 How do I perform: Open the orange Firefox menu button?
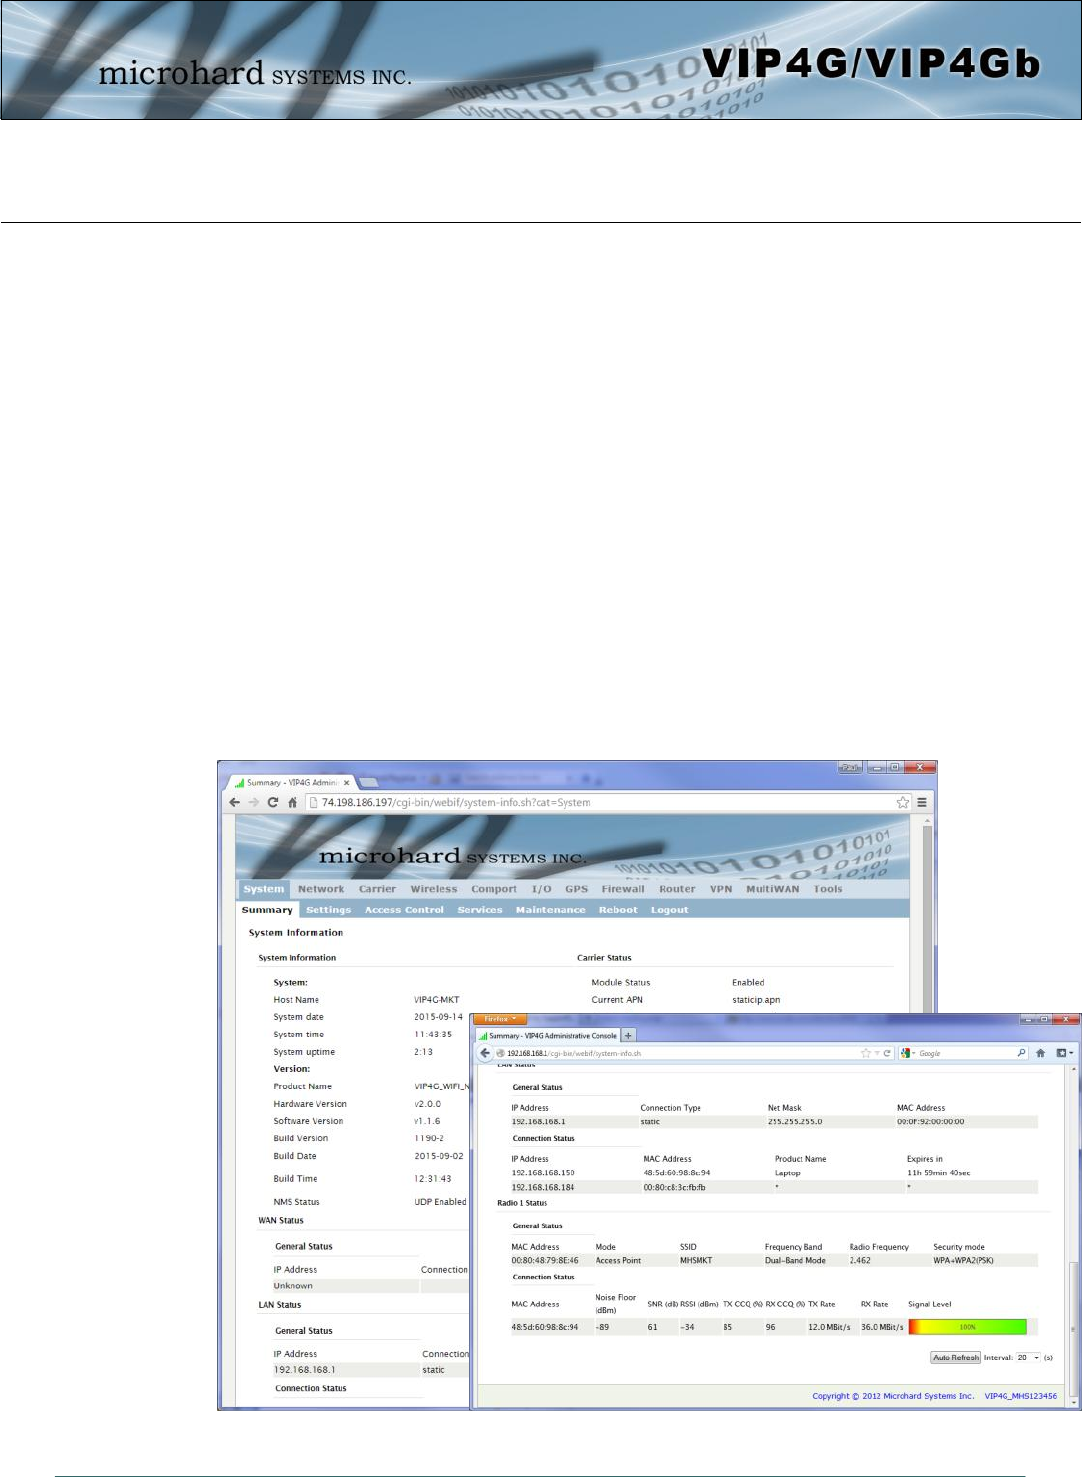[x=498, y=1019]
